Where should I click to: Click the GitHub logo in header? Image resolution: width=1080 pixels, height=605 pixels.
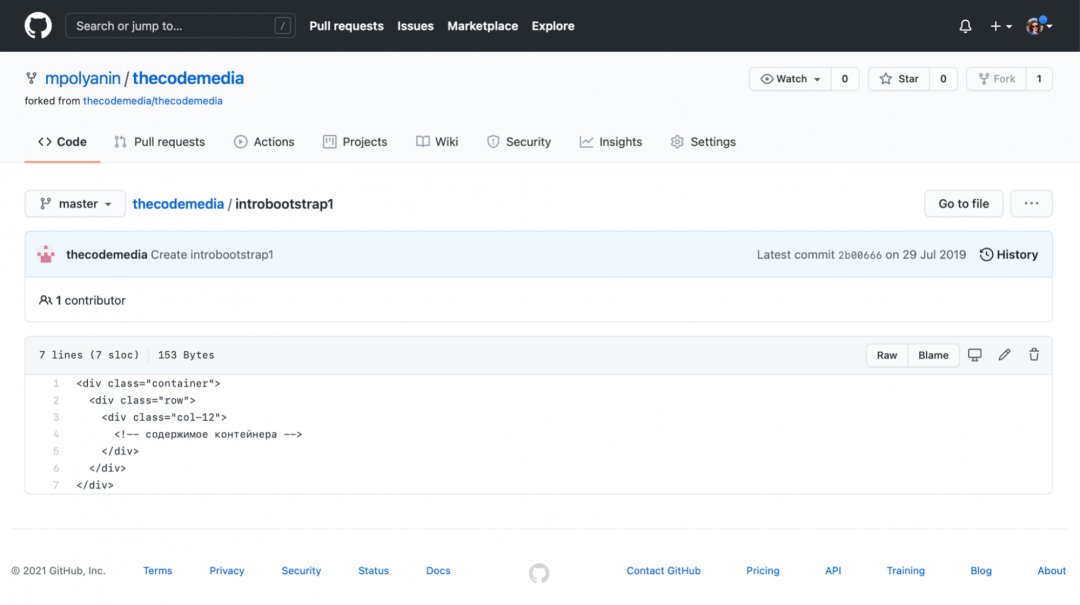click(x=38, y=26)
